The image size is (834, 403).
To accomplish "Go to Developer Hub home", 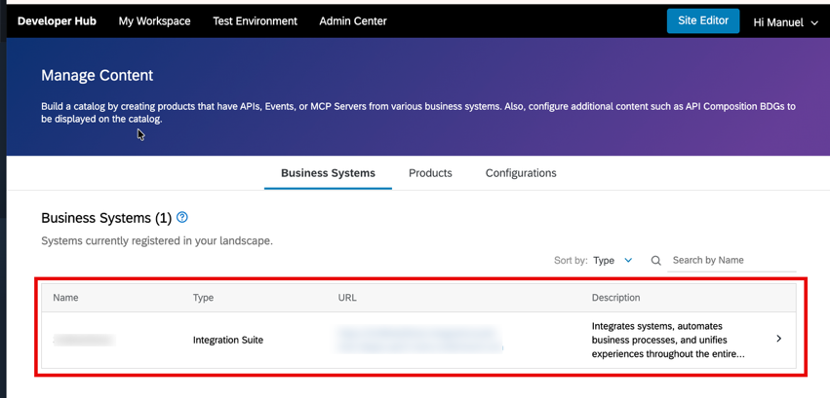I will tap(57, 21).
